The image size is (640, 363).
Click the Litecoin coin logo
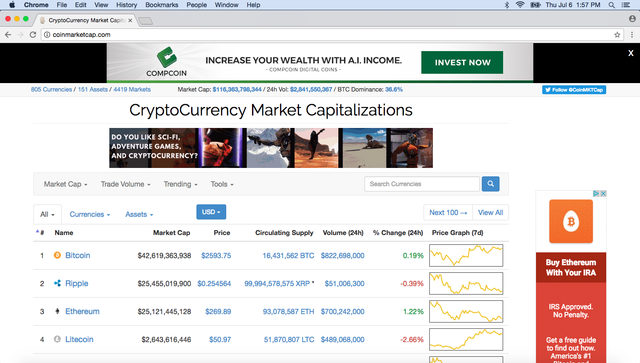57,339
